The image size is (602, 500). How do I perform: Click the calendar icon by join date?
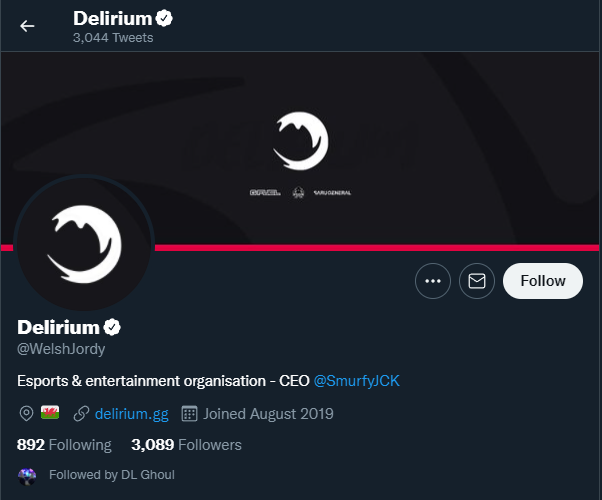pyautogui.click(x=189, y=413)
